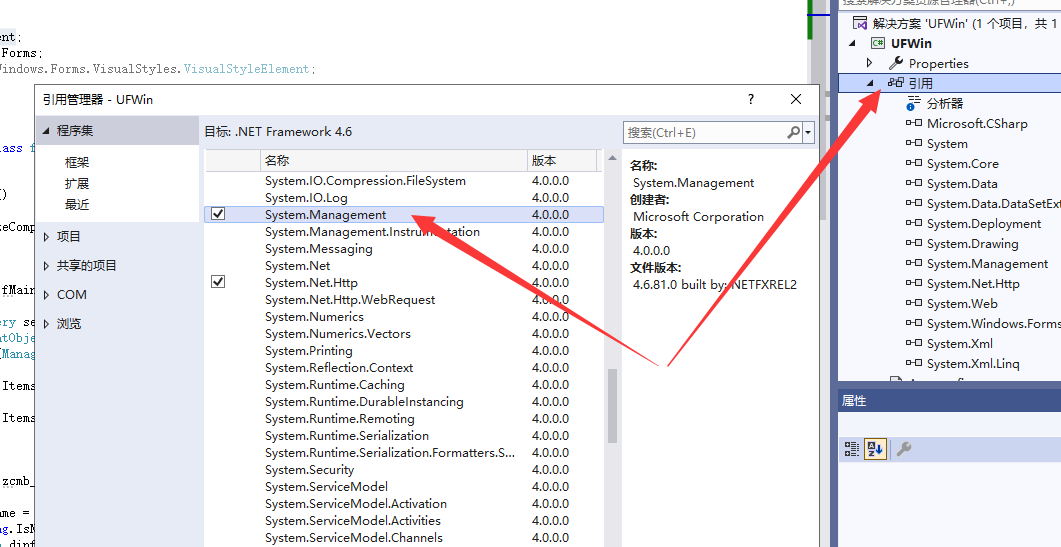Click the alphabetical sort icon in 属性 panel
This screenshot has height=547, width=1061.
(874, 449)
